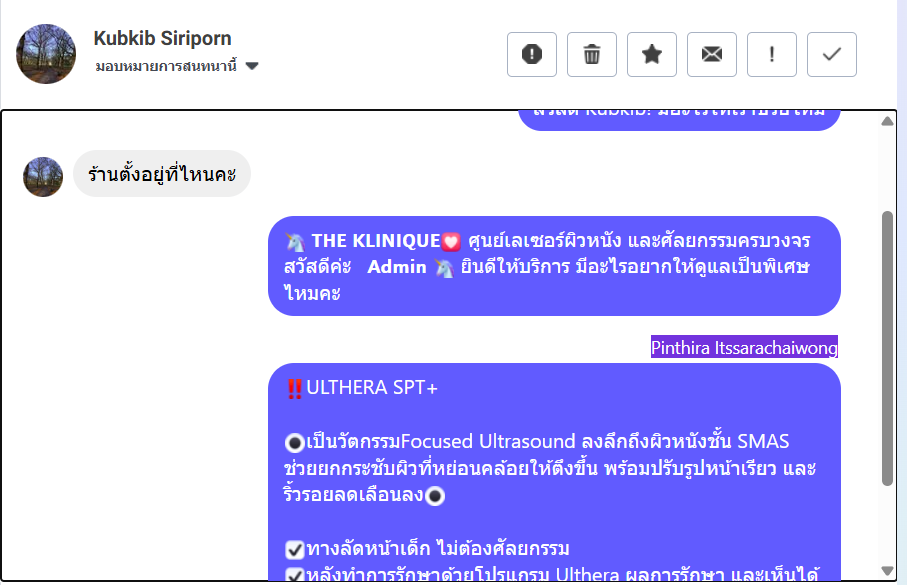Delete conversation using the trash icon
This screenshot has width=907, height=585.
coord(592,55)
